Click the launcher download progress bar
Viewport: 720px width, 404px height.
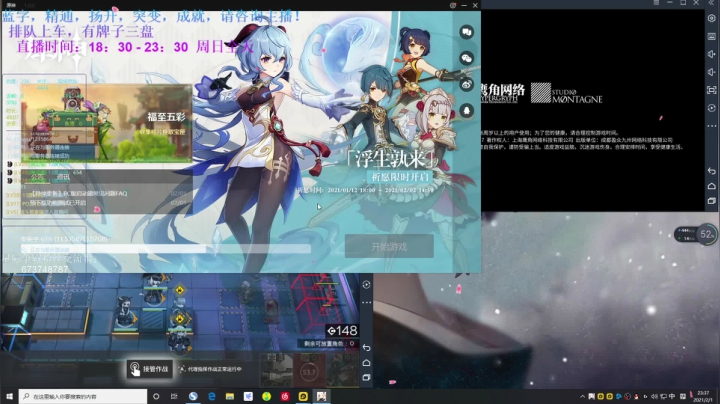(x=166, y=249)
